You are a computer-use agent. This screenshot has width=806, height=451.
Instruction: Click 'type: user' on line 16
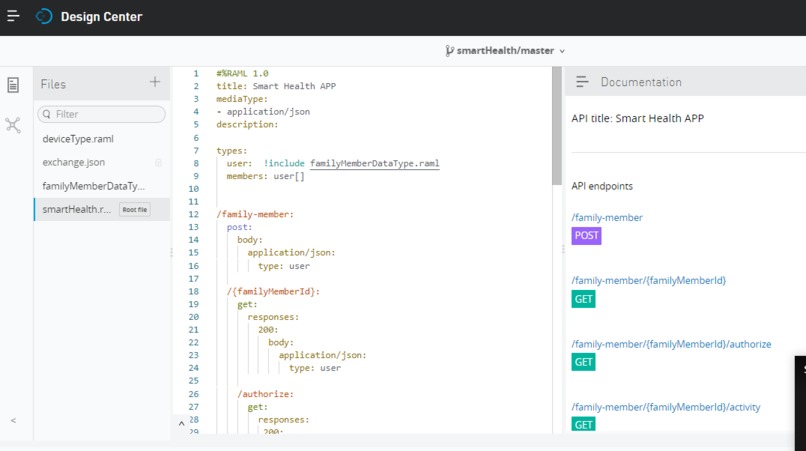(284, 266)
